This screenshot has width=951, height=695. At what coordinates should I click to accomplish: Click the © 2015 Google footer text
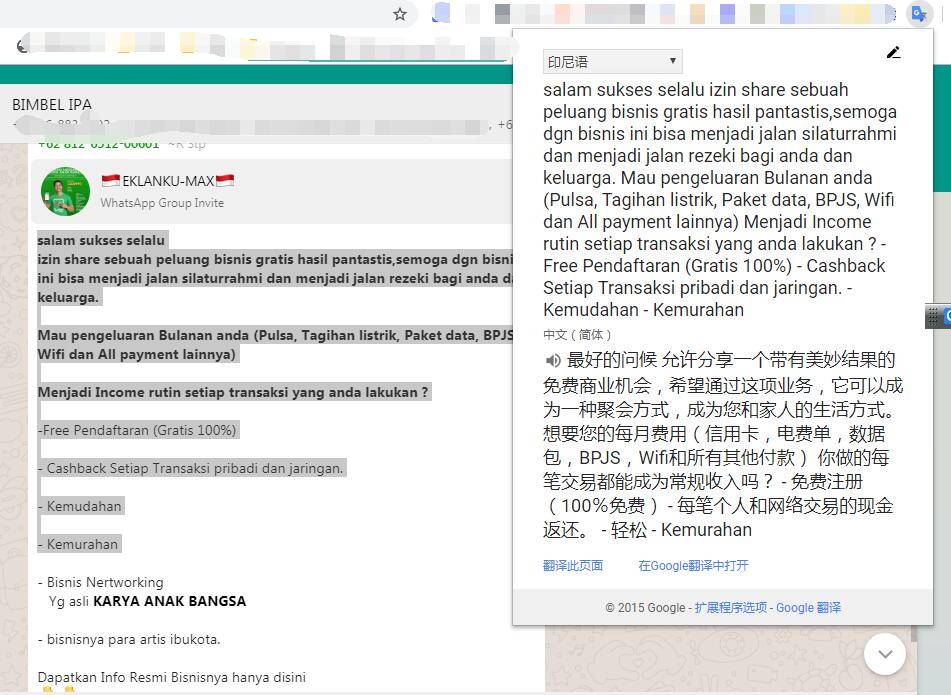645,607
